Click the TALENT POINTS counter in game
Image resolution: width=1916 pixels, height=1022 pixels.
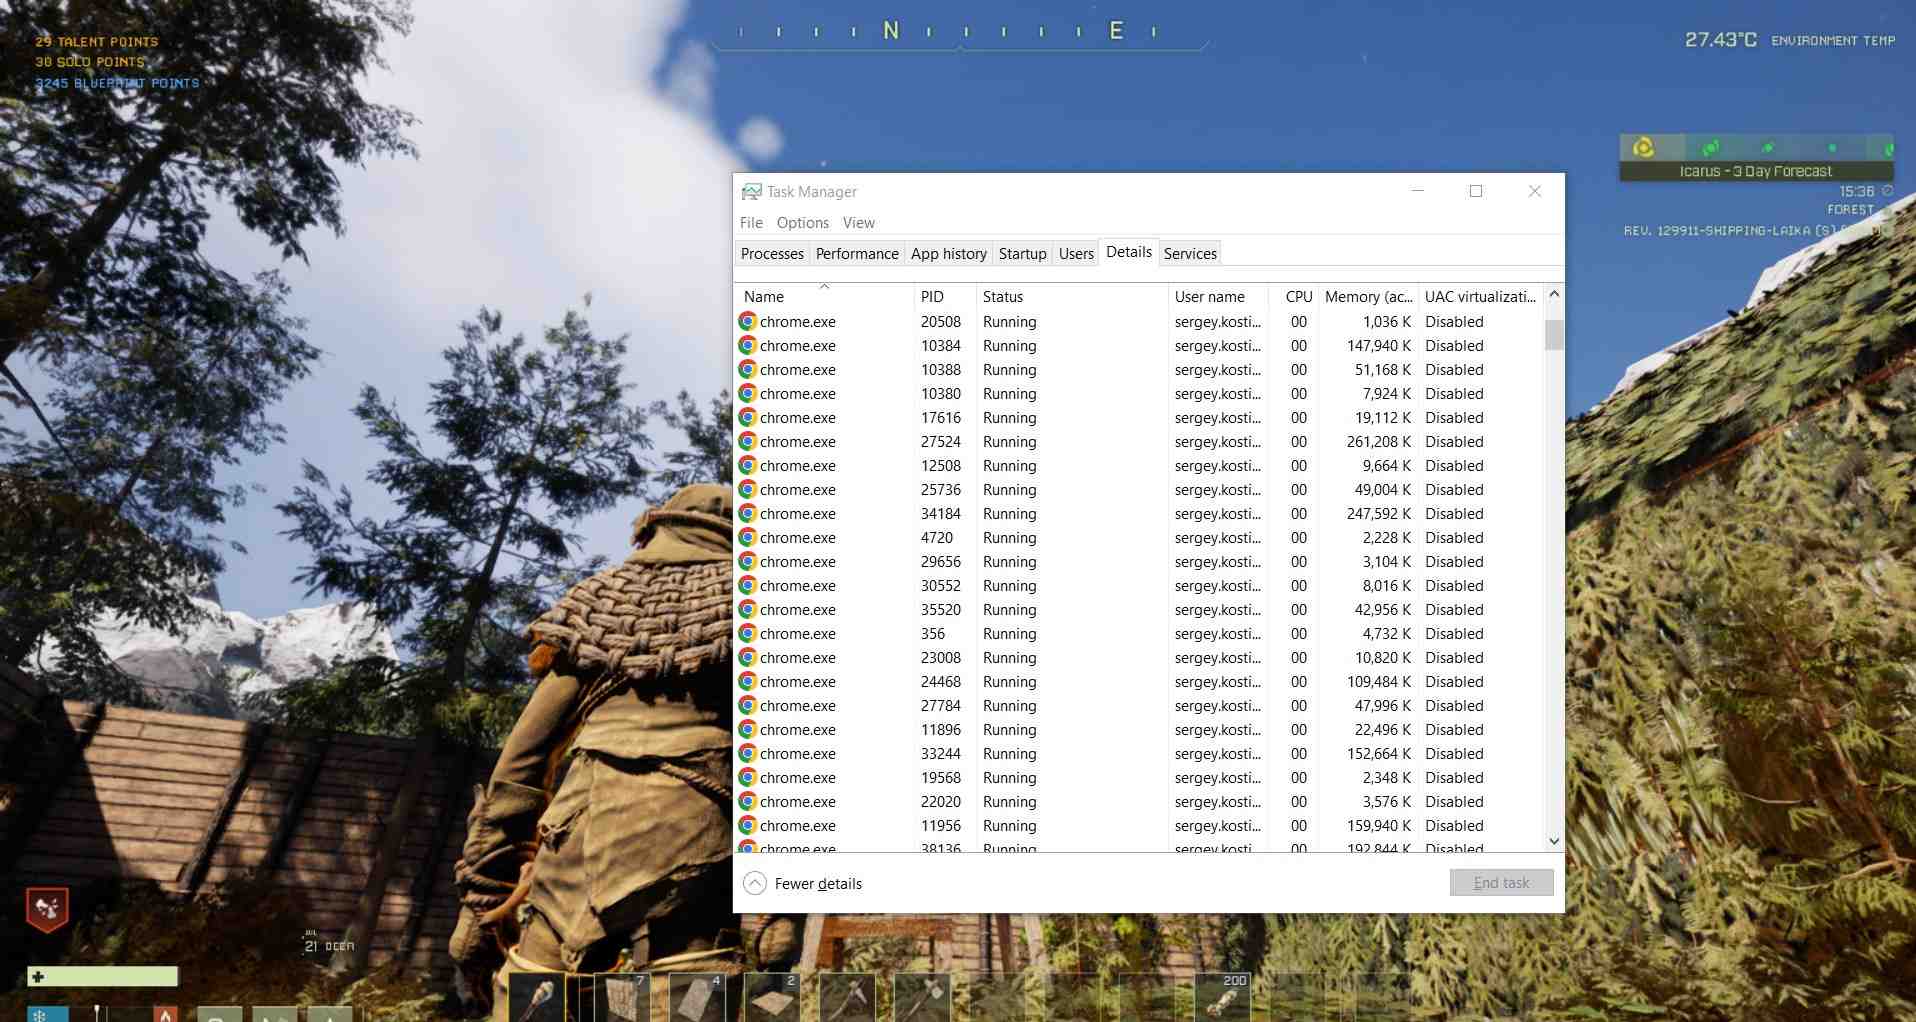97,41
